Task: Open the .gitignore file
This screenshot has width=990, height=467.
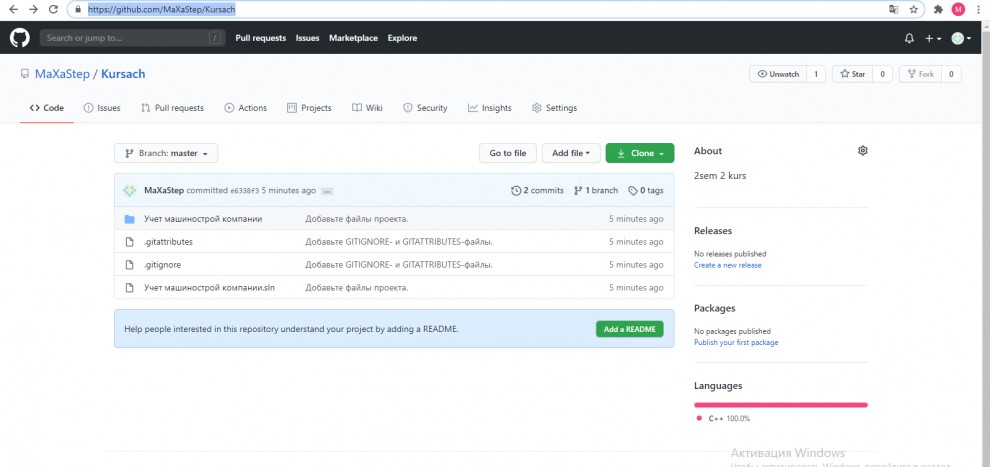Action: point(162,265)
